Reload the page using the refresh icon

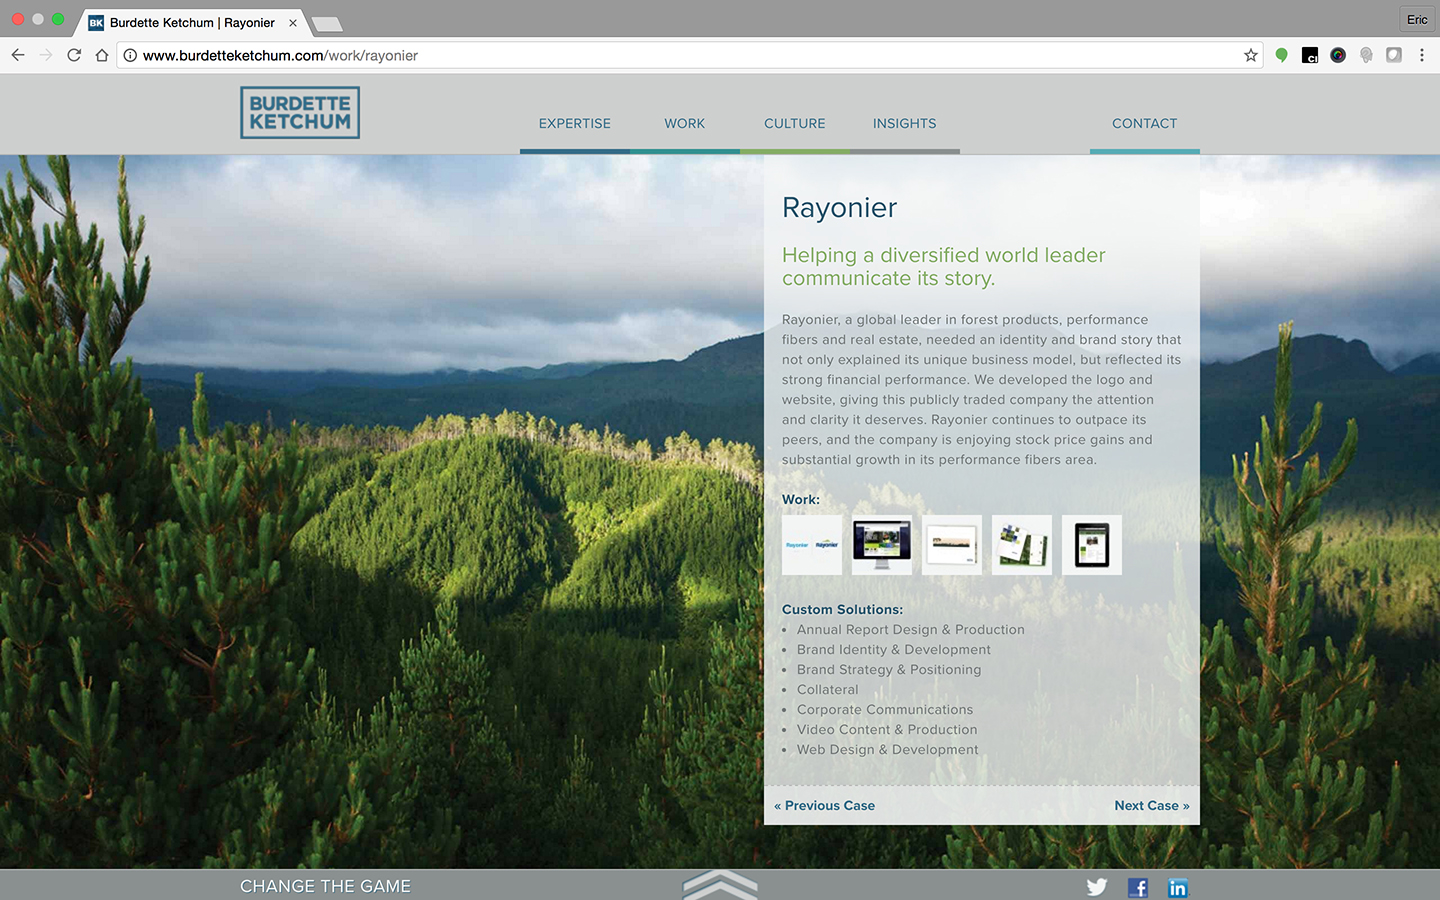click(x=74, y=55)
